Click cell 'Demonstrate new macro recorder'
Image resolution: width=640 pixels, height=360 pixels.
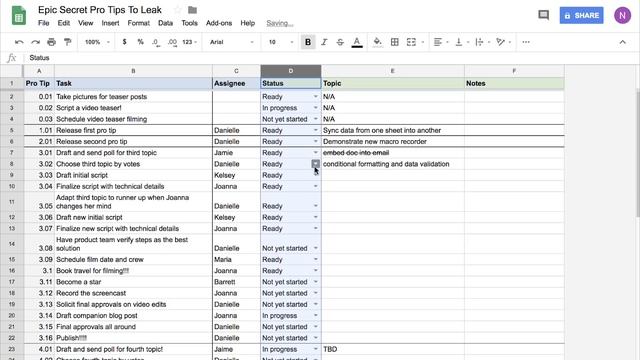(x=393, y=142)
